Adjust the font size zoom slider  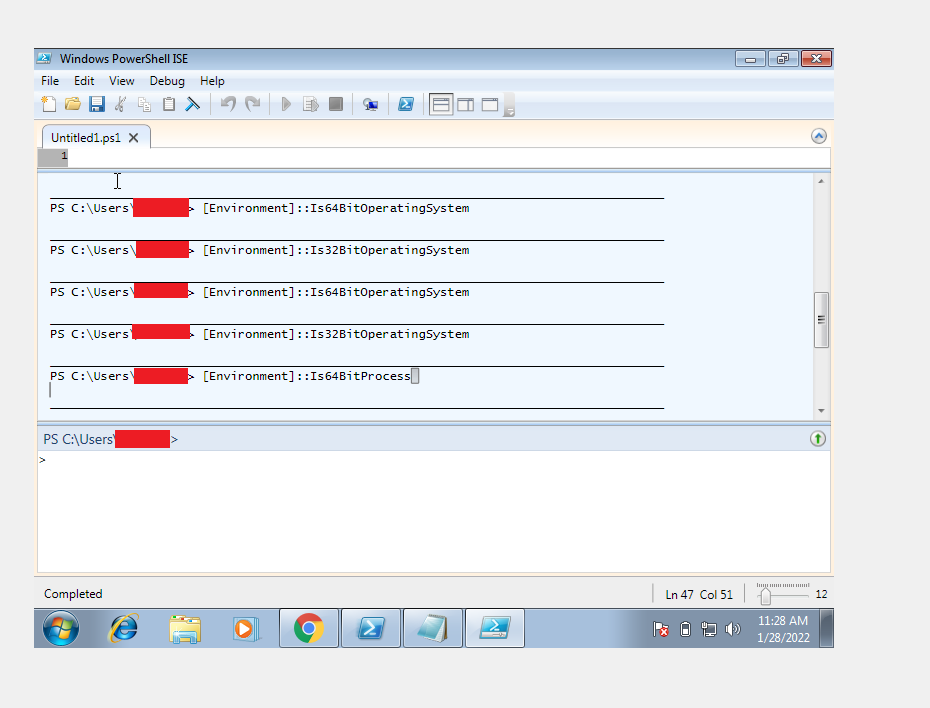click(765, 595)
